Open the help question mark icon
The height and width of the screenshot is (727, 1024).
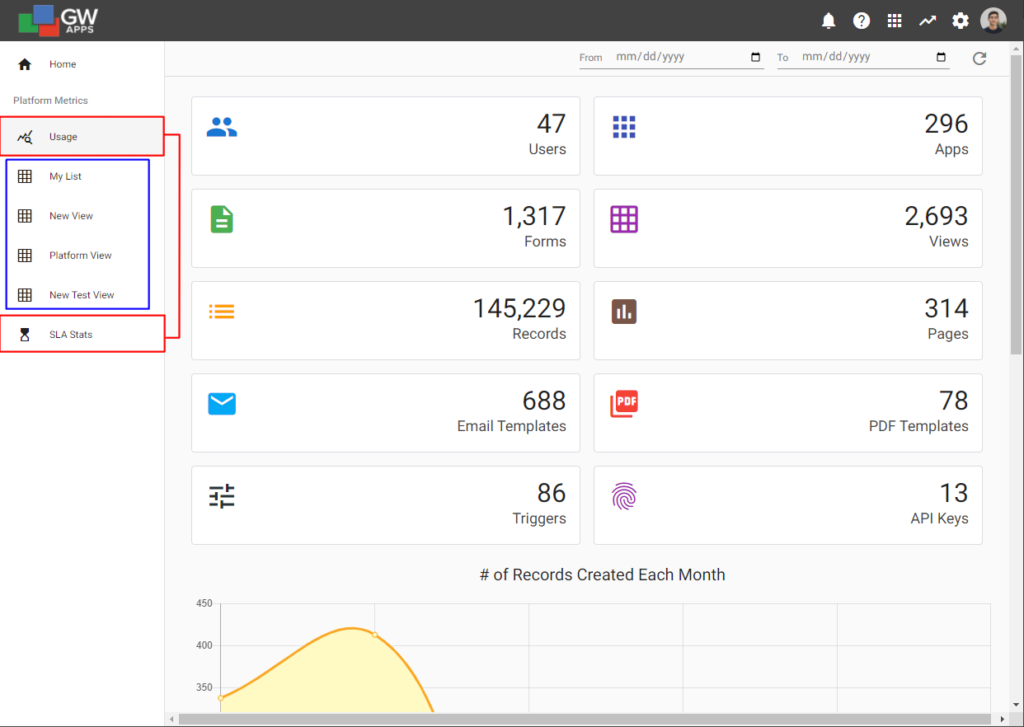(861, 21)
